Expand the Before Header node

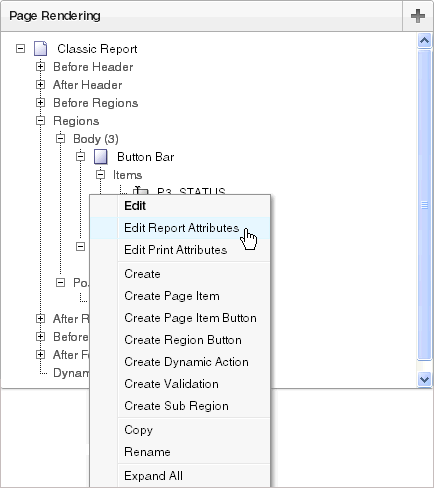40,67
